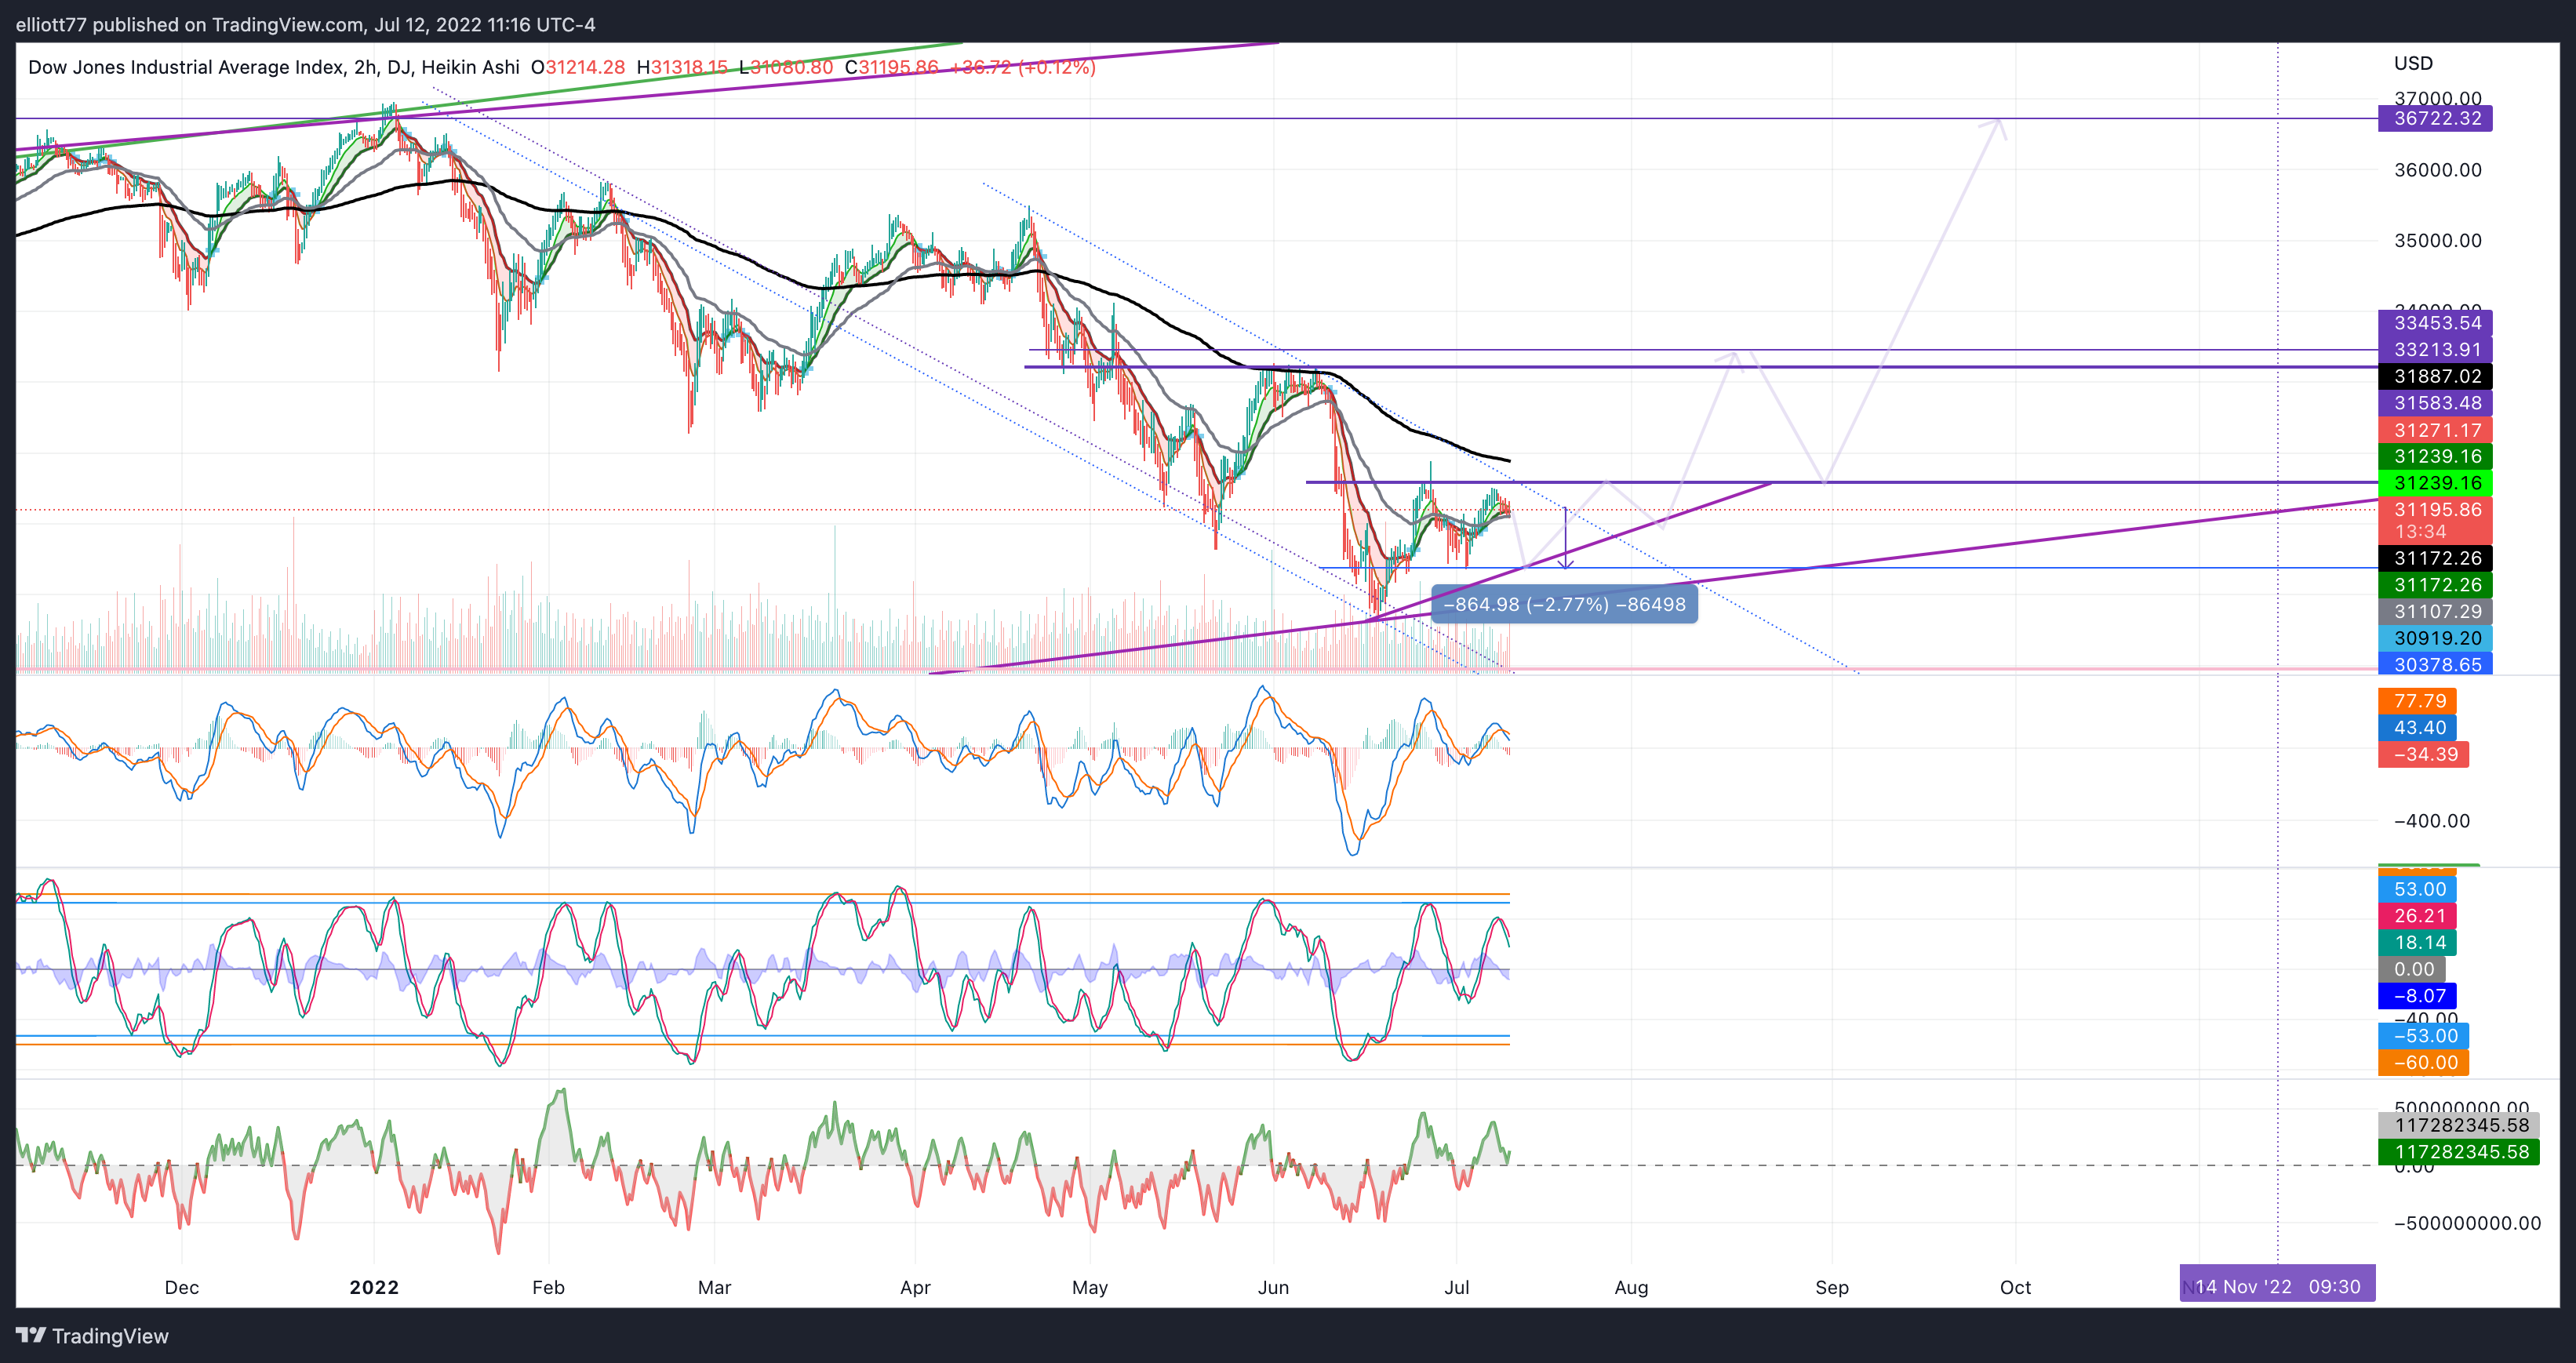2576x1363 pixels.
Task: Click the Sep label on time axis
Action: [x=1832, y=1287]
